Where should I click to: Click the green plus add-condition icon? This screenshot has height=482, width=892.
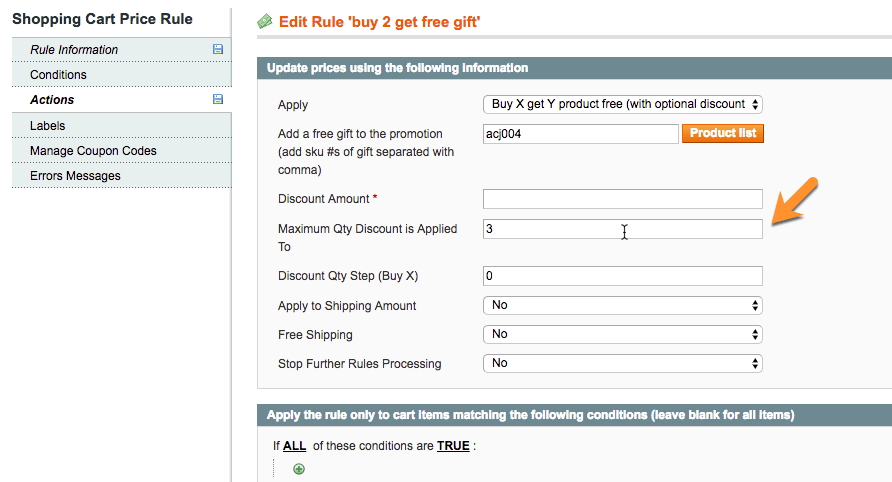pos(299,469)
